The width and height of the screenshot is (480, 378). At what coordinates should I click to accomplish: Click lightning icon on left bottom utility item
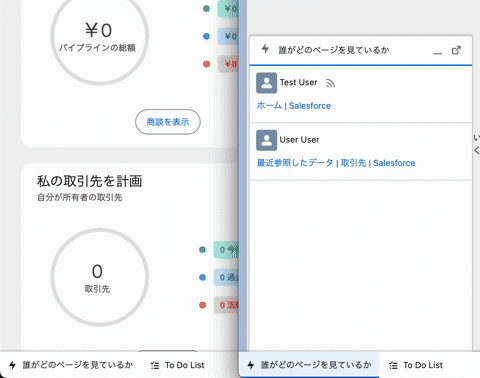click(x=12, y=365)
